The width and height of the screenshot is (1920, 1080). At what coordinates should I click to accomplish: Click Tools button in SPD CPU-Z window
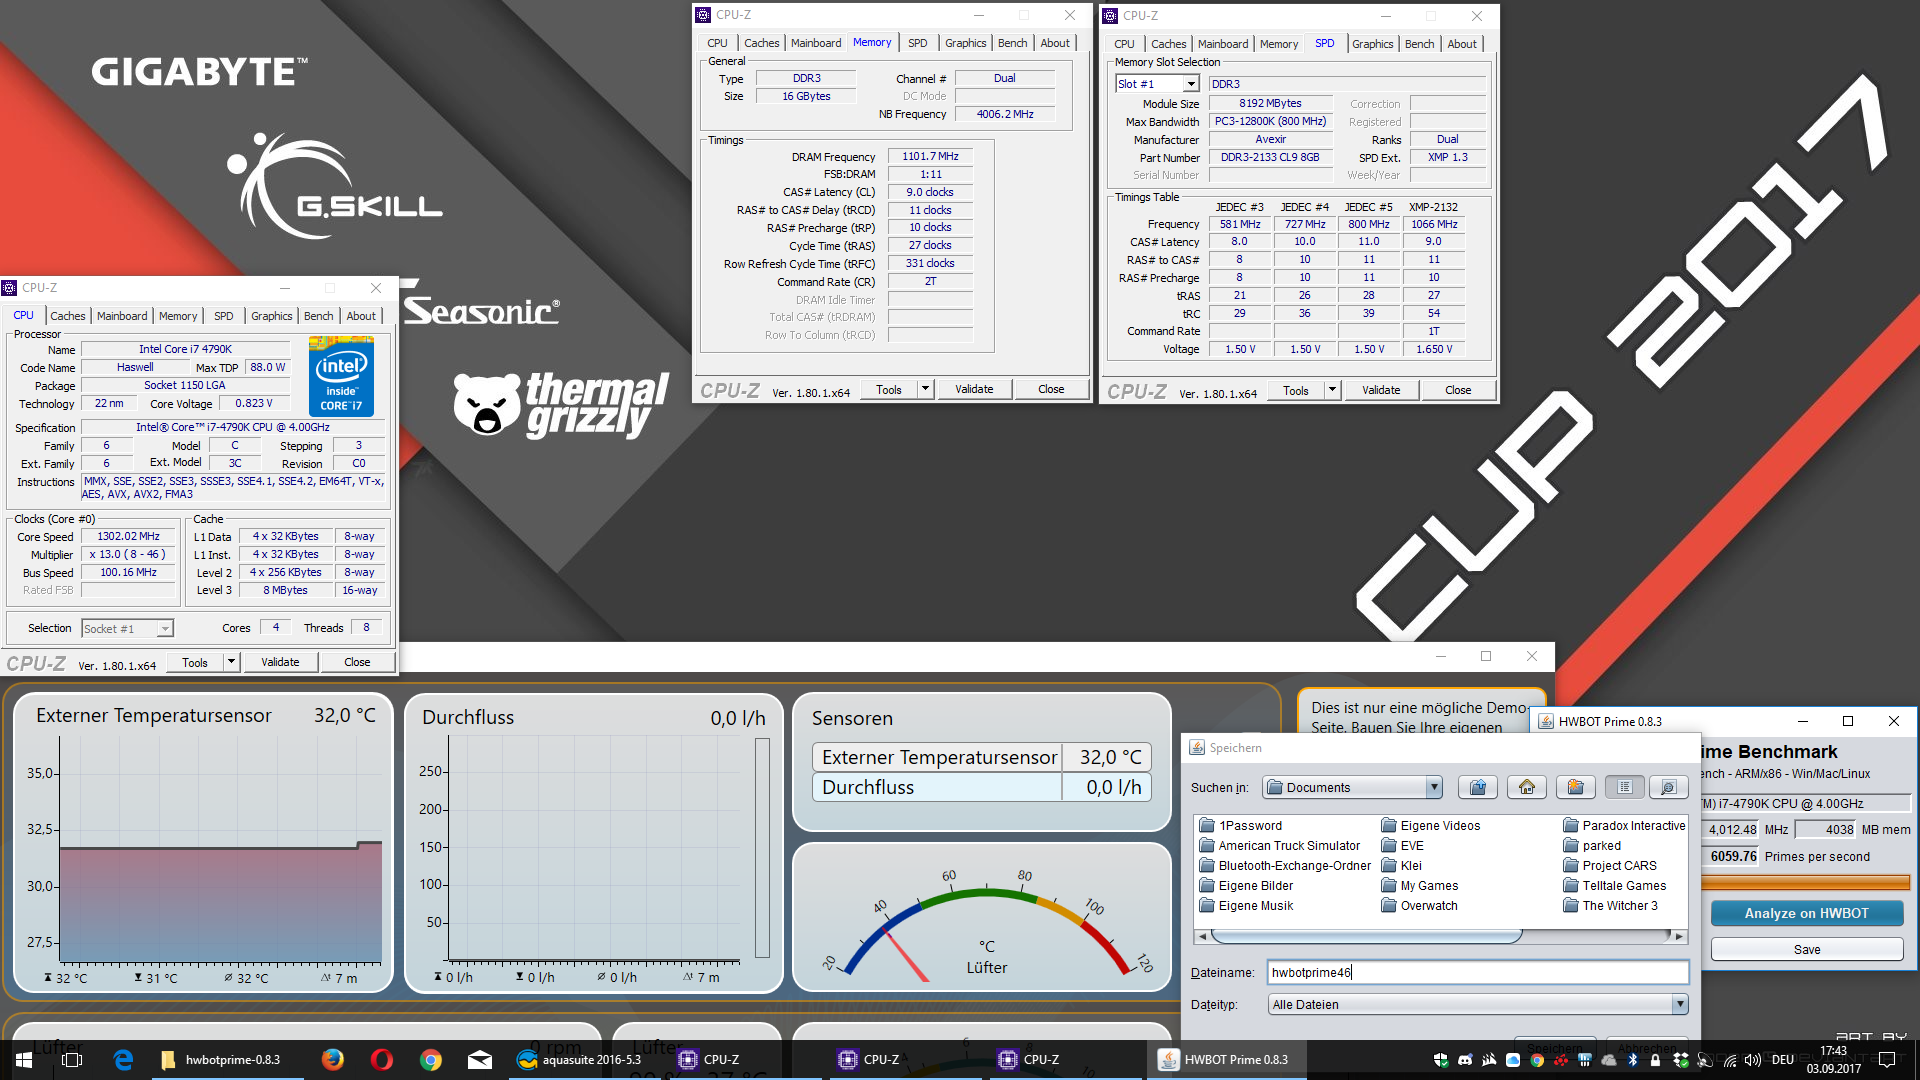point(1296,390)
